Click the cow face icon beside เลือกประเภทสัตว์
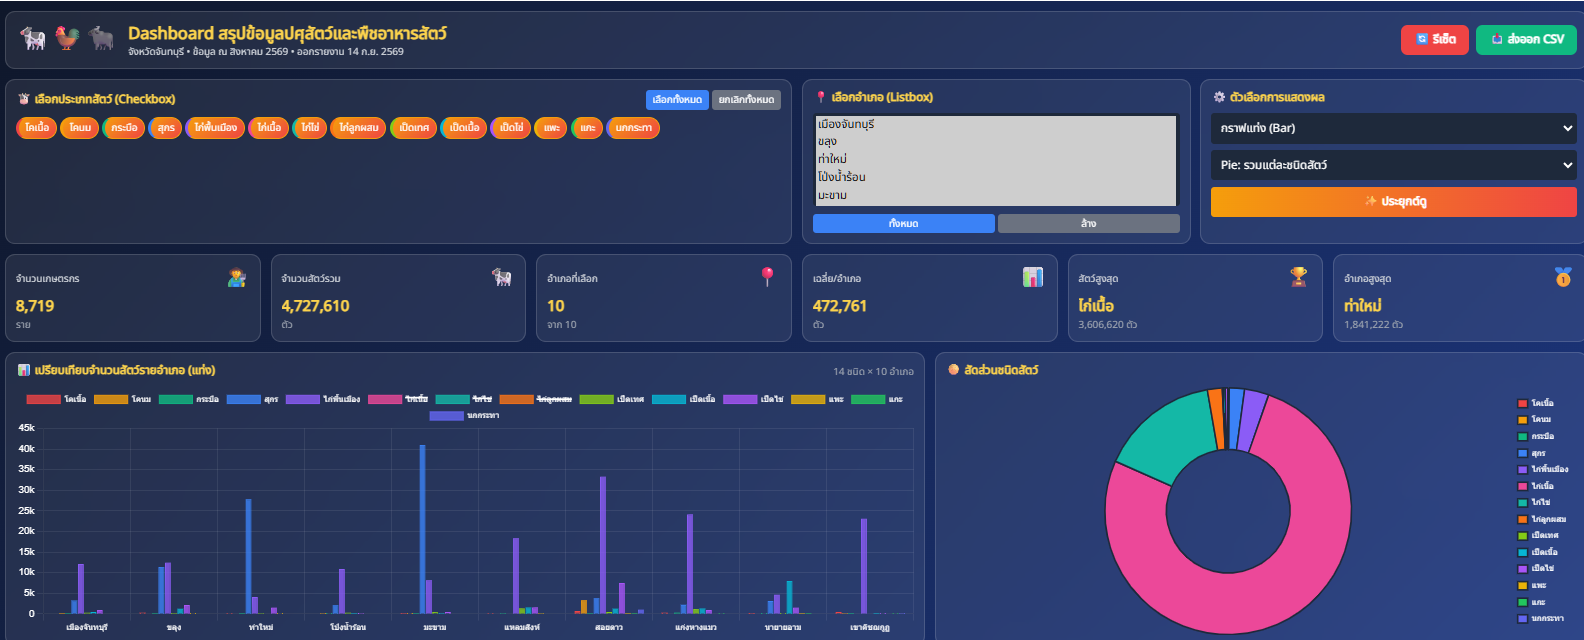The width and height of the screenshot is (1584, 640). (x=24, y=99)
